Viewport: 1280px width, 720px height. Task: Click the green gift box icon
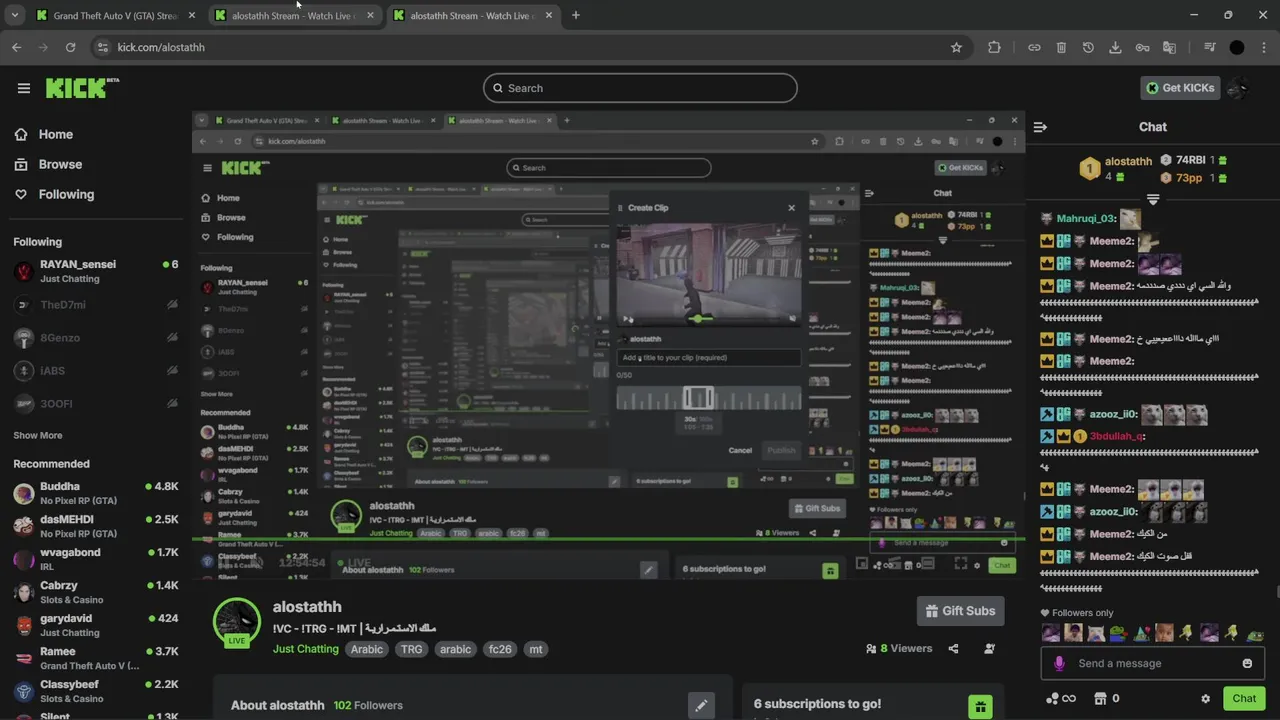(980, 707)
